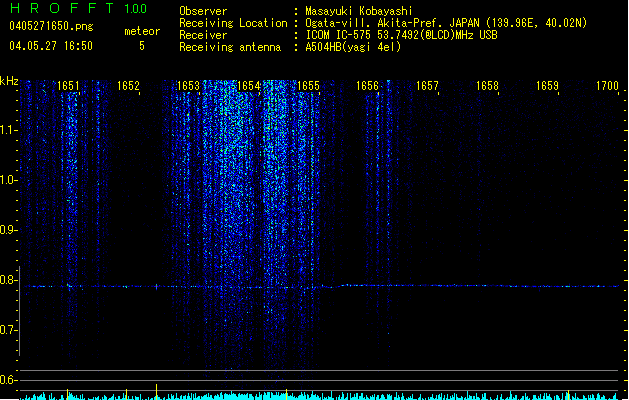This screenshot has height=400, width=629.
Task: Click the date stamp 04.05.27 16:50
Action: (x=51, y=46)
